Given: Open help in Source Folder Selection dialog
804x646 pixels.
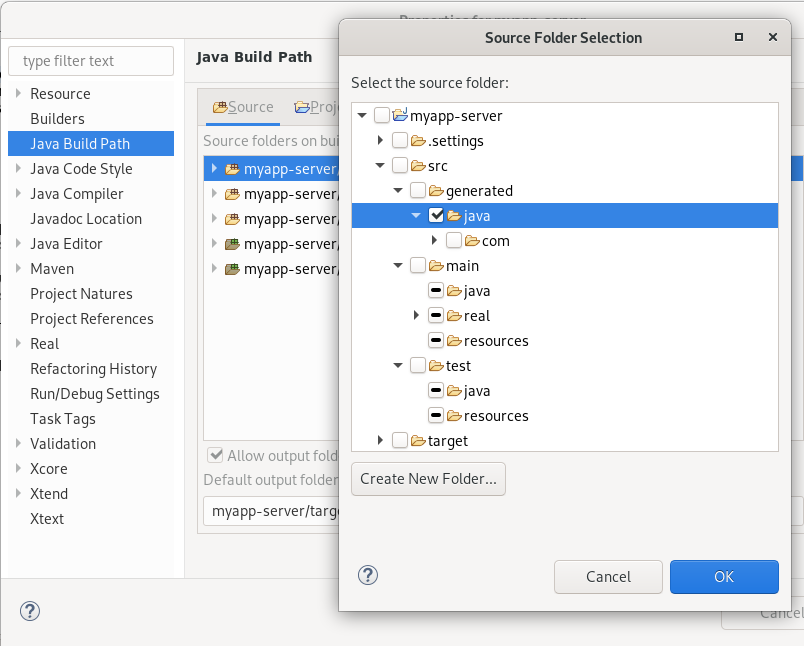Looking at the screenshot, I should point(368,575).
